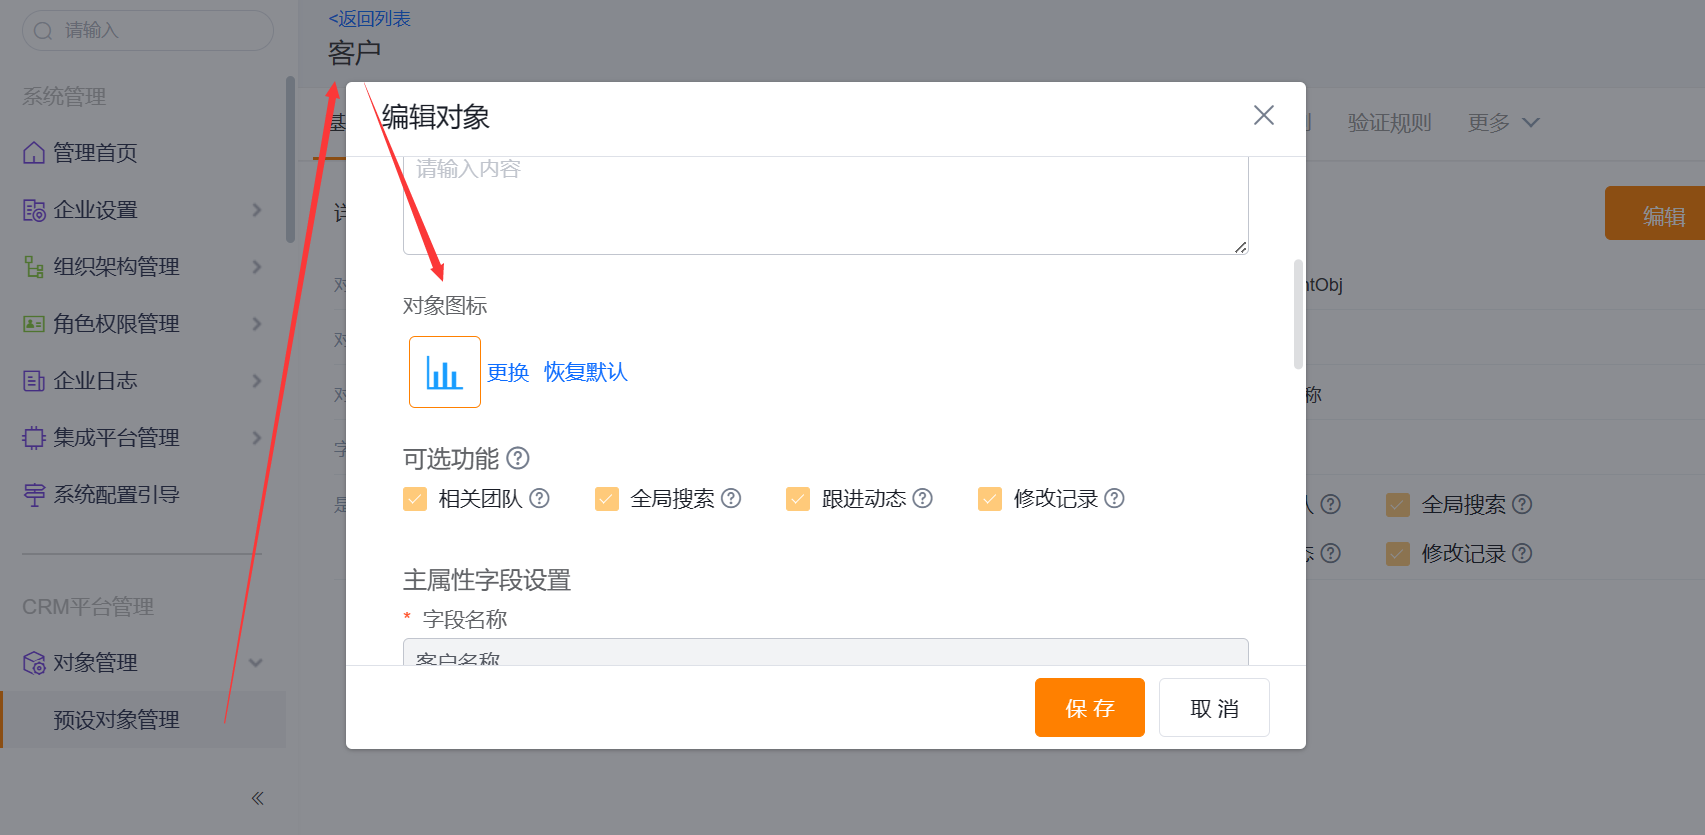This screenshot has height=835, width=1705.
Task: Click help icon beside 修改记录 in dialog
Action: tap(1114, 498)
